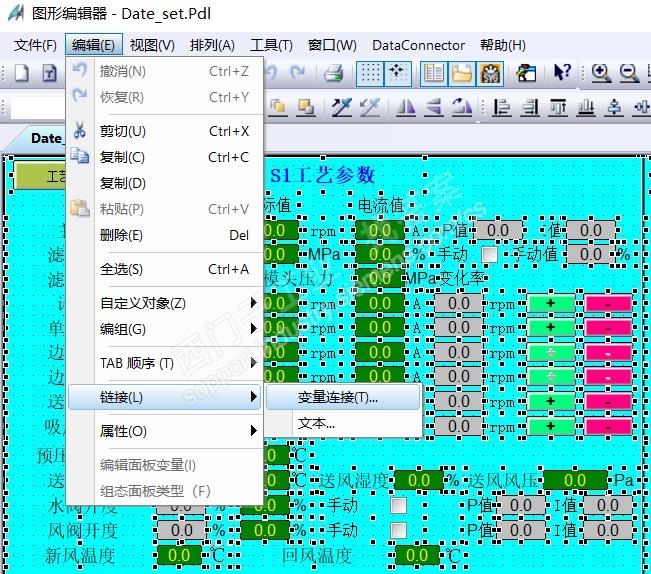Viewport: 651px width, 574px height.
Task: Click the Print icon
Action: click(334, 73)
